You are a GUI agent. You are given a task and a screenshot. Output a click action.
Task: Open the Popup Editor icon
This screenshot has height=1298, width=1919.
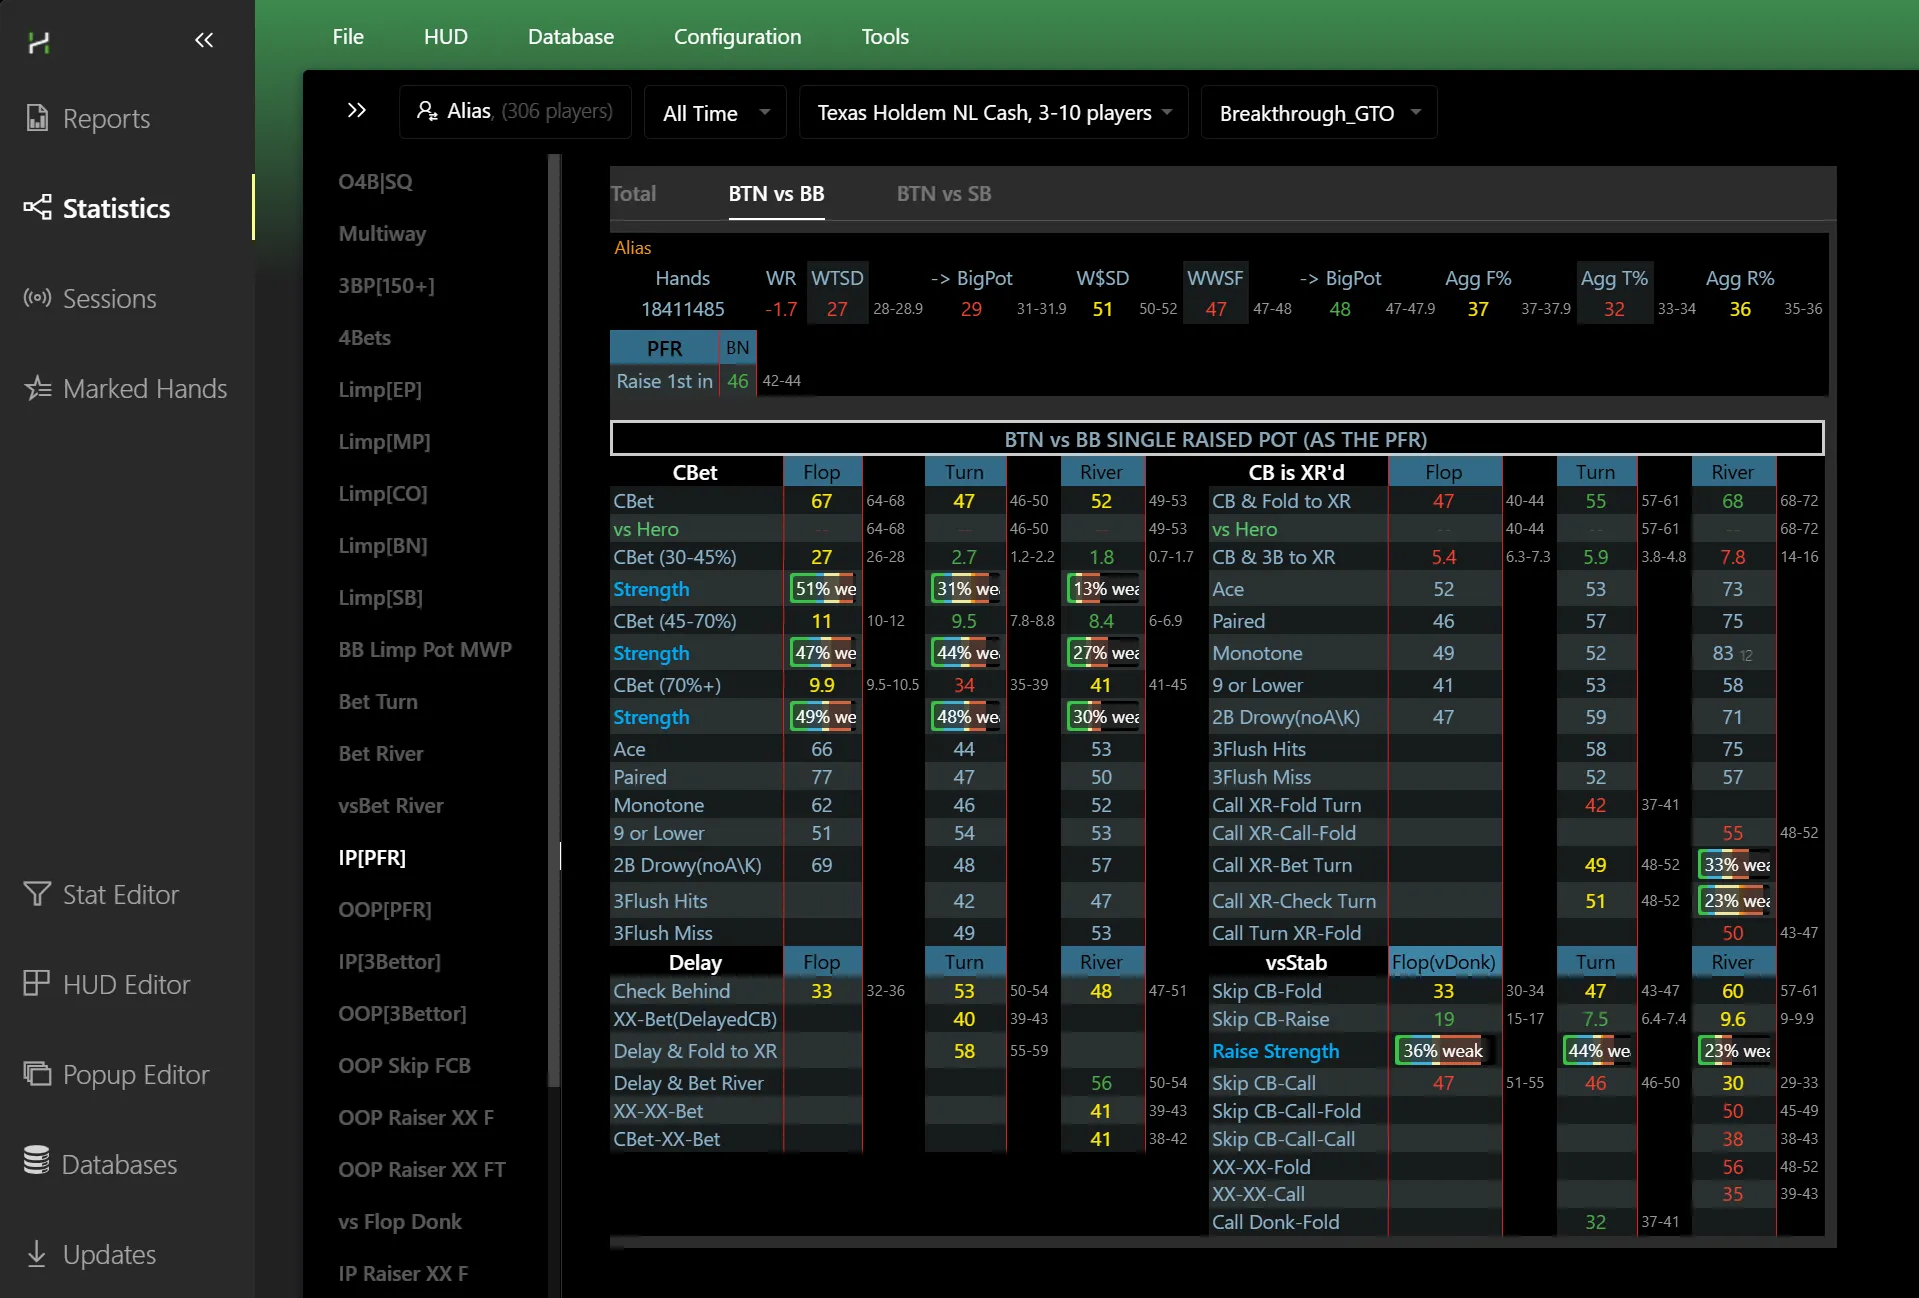[x=37, y=1074]
